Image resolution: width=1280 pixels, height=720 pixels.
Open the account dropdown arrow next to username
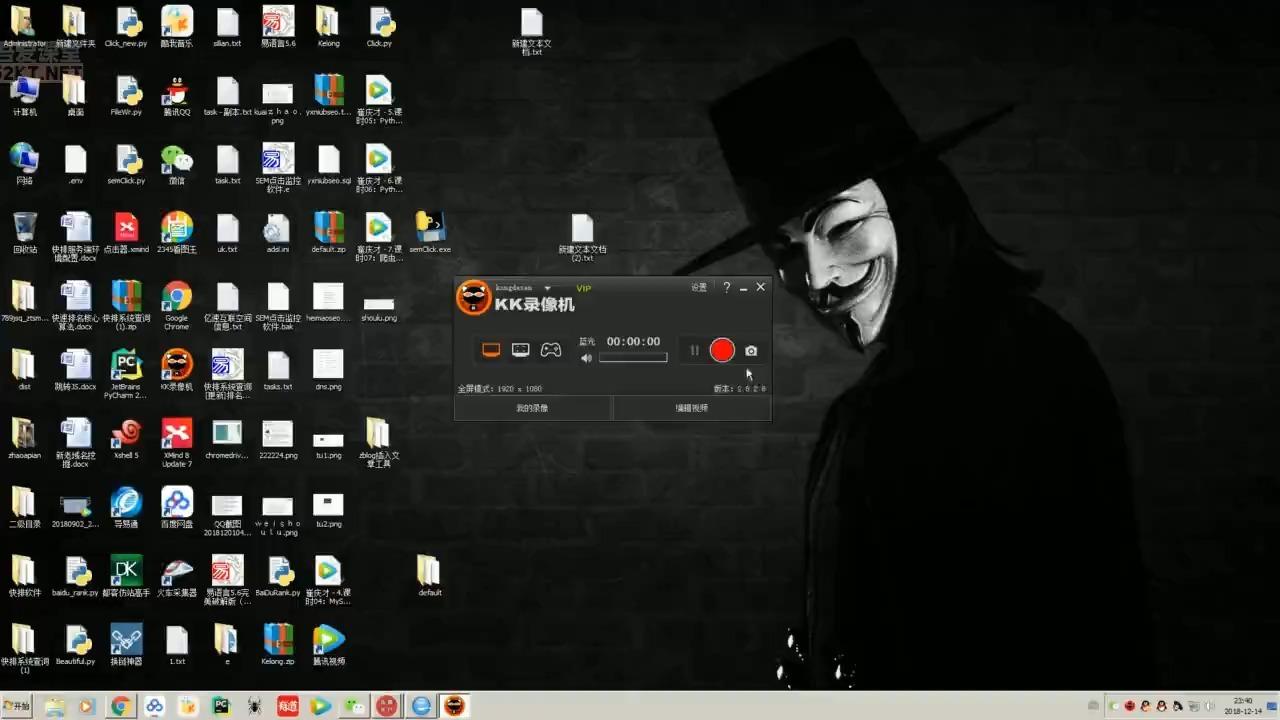[547, 288]
